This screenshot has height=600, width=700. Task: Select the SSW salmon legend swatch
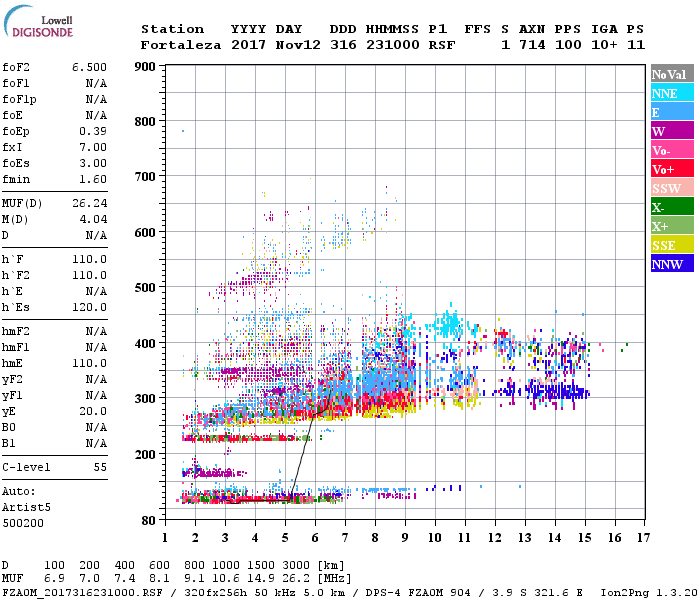coord(672,188)
